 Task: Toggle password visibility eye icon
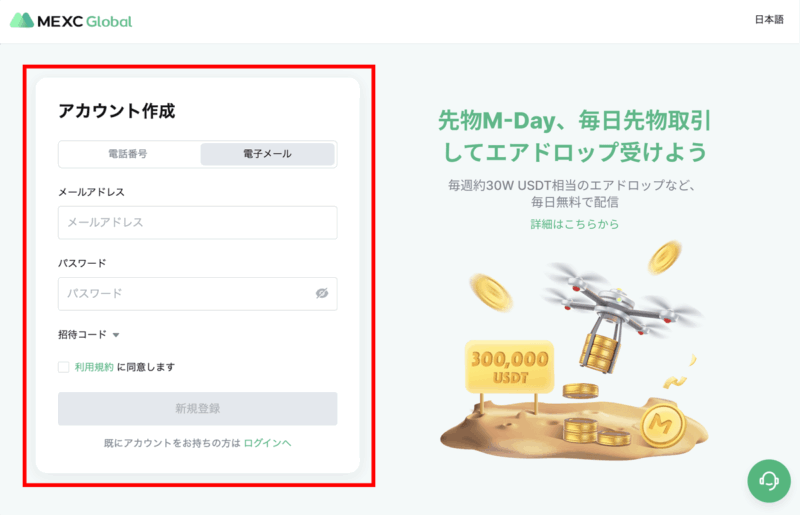(x=322, y=294)
